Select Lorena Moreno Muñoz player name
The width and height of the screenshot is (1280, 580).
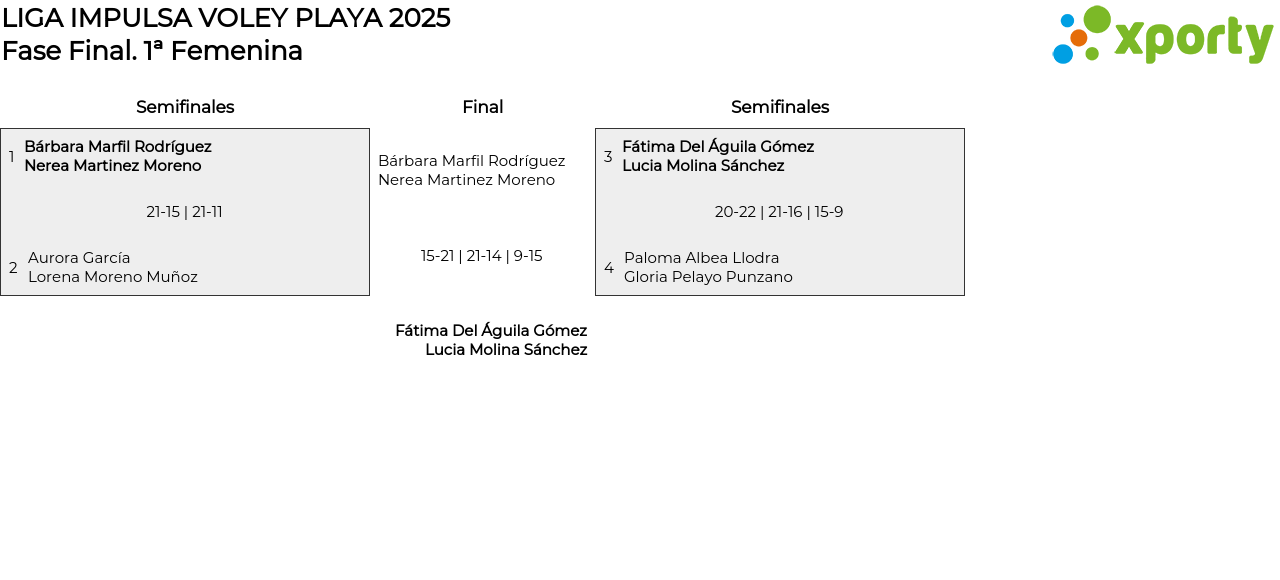click(x=113, y=277)
